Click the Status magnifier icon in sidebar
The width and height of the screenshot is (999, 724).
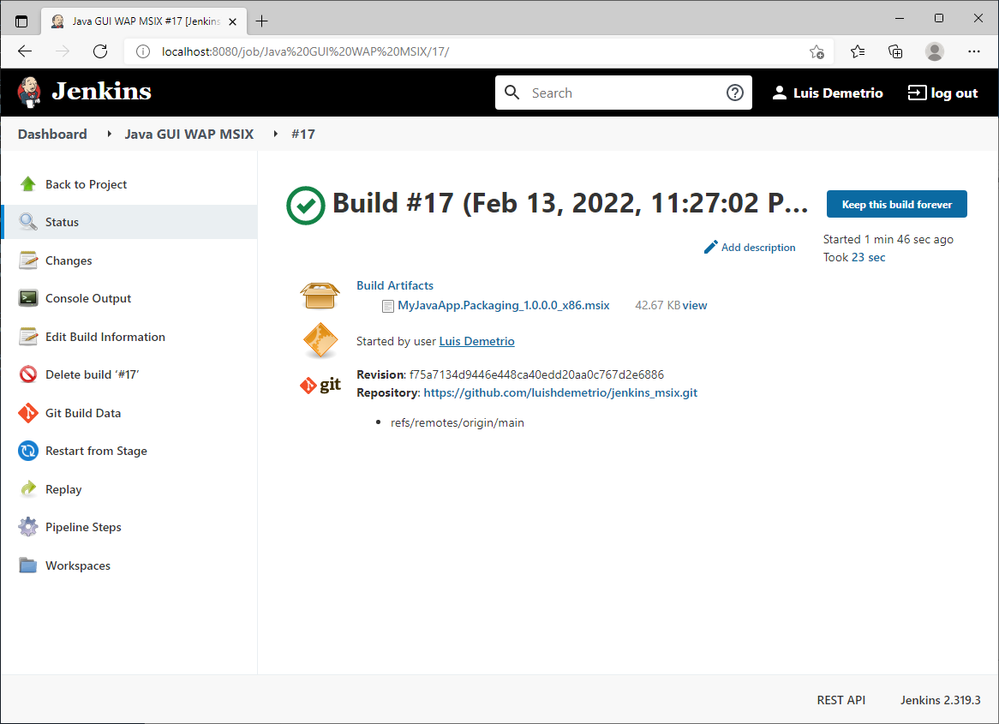28,222
